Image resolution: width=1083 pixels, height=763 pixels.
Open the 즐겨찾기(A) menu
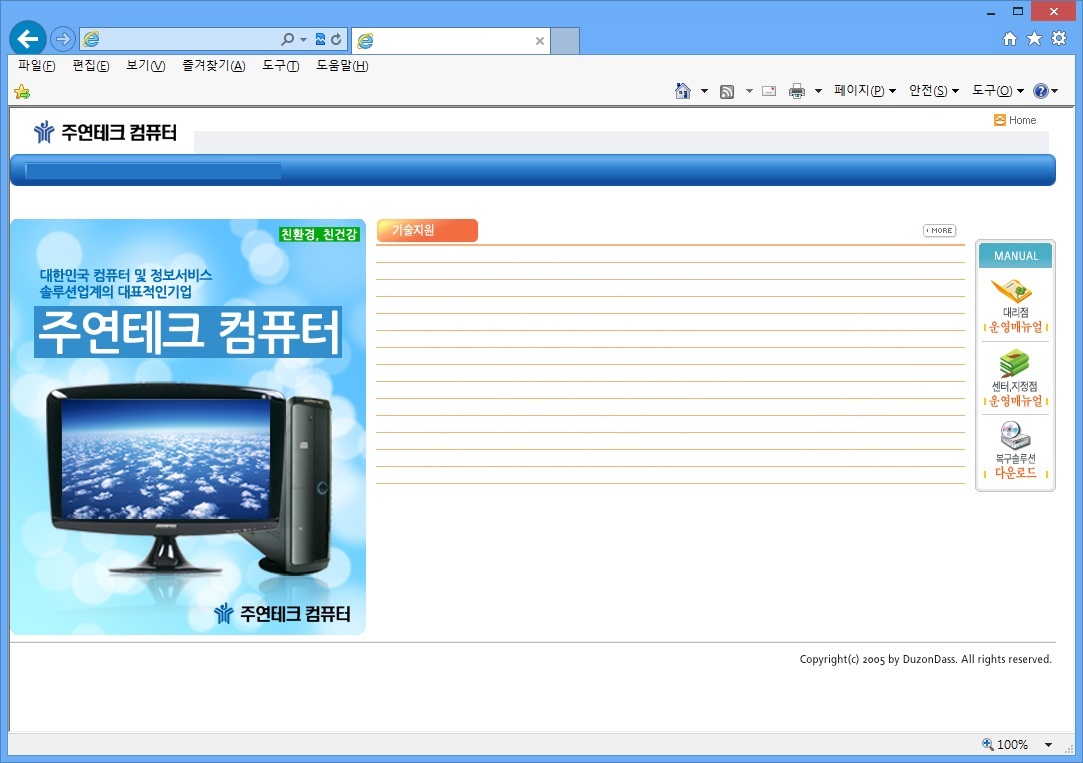pyautogui.click(x=213, y=66)
